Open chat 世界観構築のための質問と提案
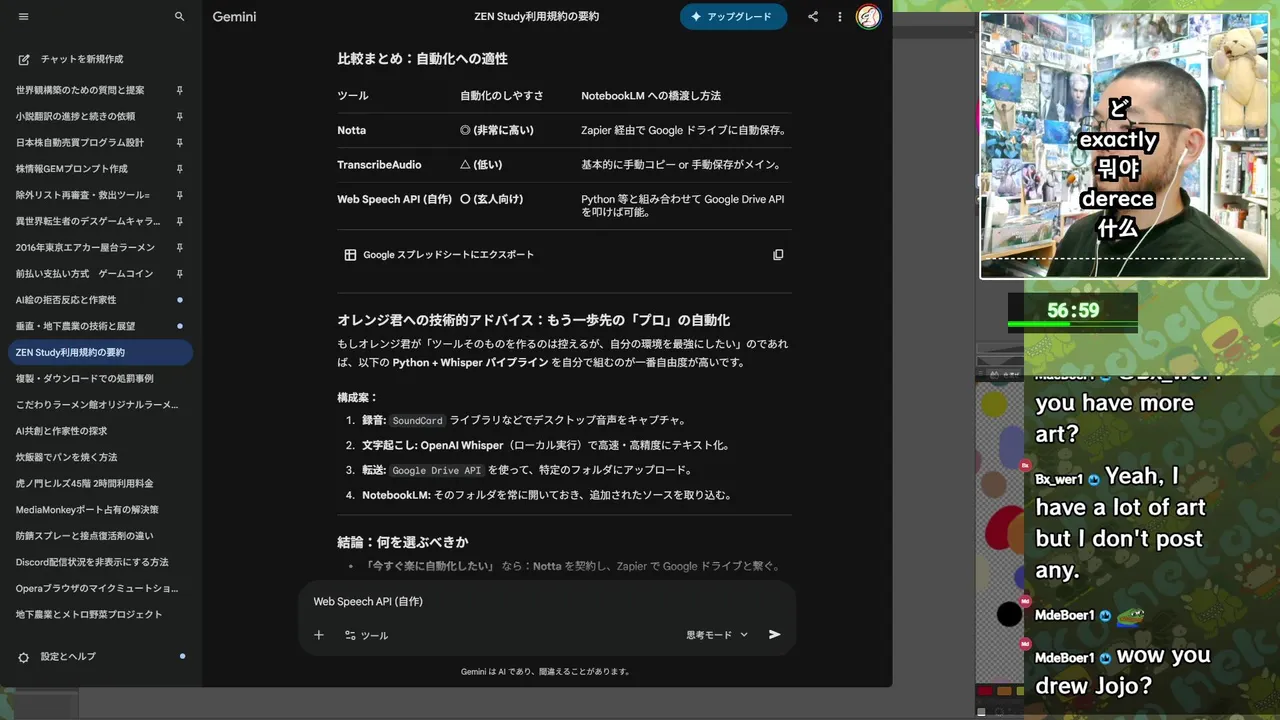 click(x=80, y=90)
